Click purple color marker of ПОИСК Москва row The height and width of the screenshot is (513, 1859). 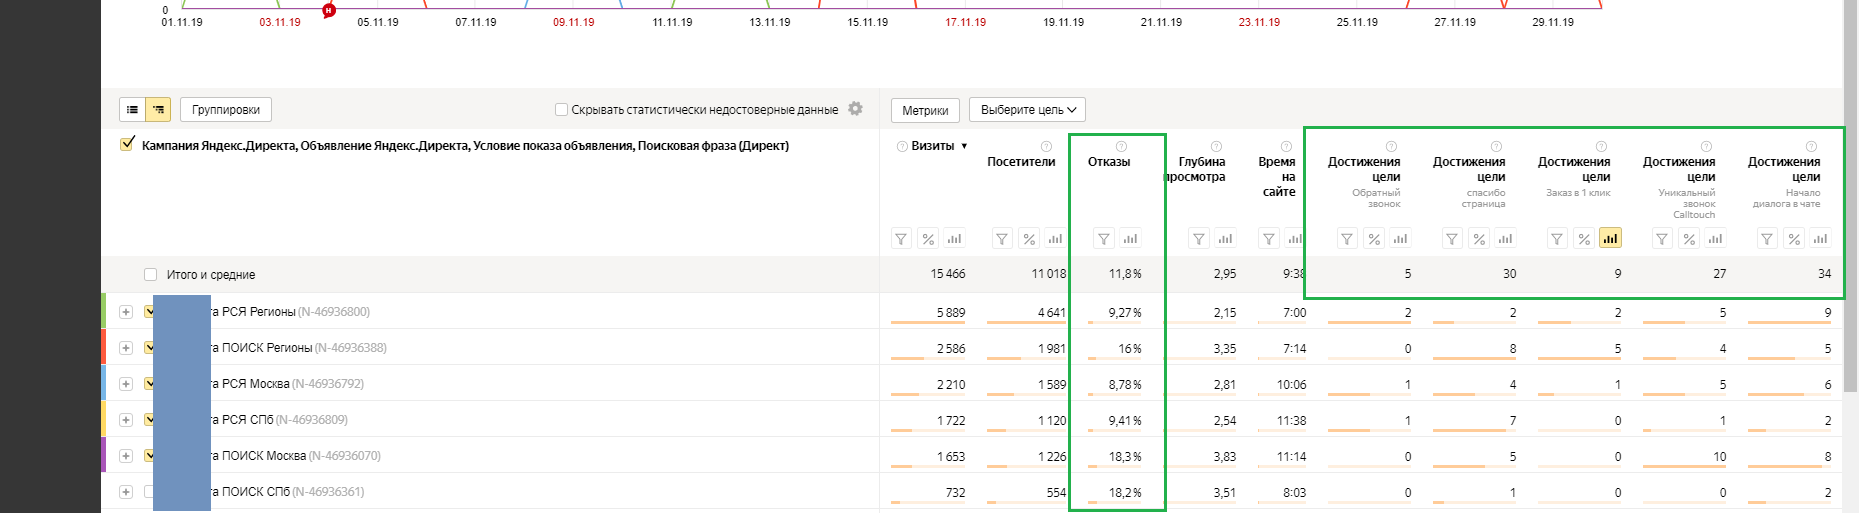[104, 455]
